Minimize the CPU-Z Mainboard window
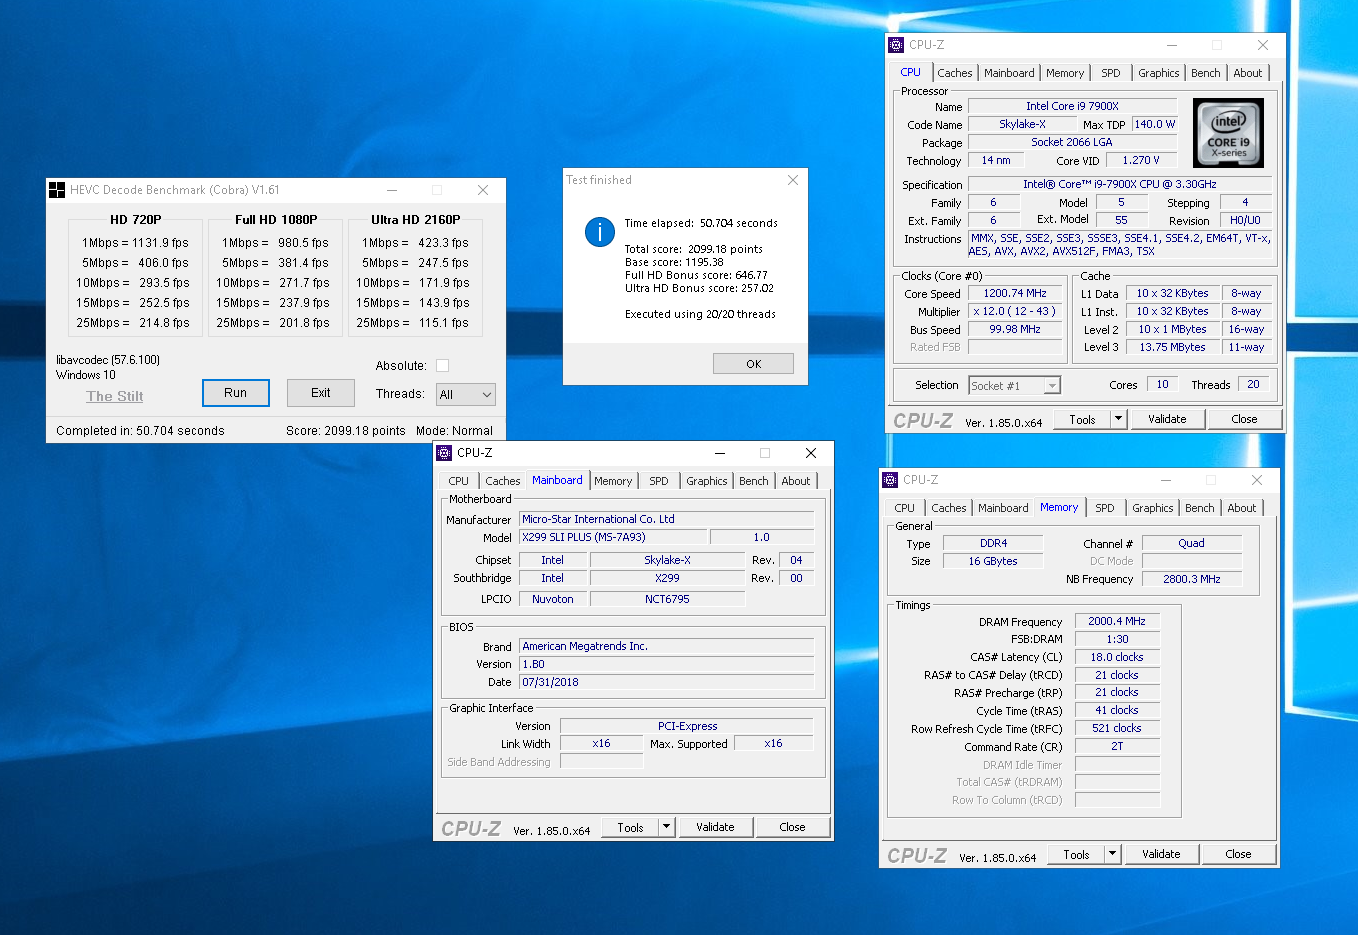The height and width of the screenshot is (935, 1358). coord(720,453)
